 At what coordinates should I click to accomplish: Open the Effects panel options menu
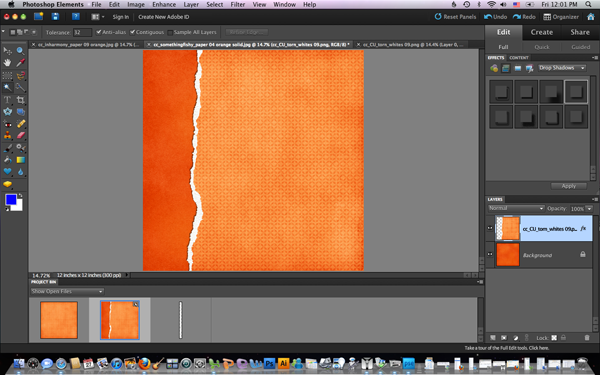point(595,57)
